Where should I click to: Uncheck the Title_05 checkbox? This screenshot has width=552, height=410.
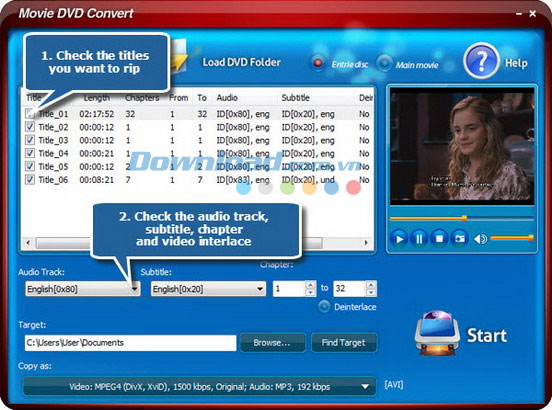30,166
